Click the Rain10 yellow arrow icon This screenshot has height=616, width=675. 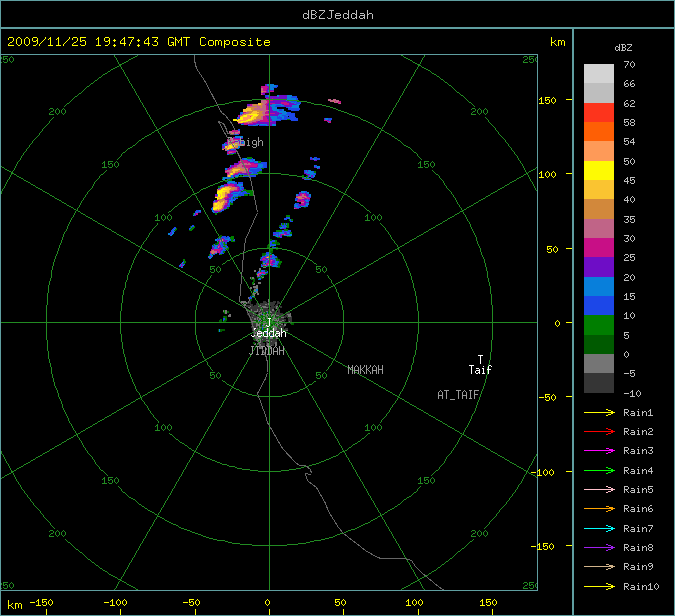(599, 586)
